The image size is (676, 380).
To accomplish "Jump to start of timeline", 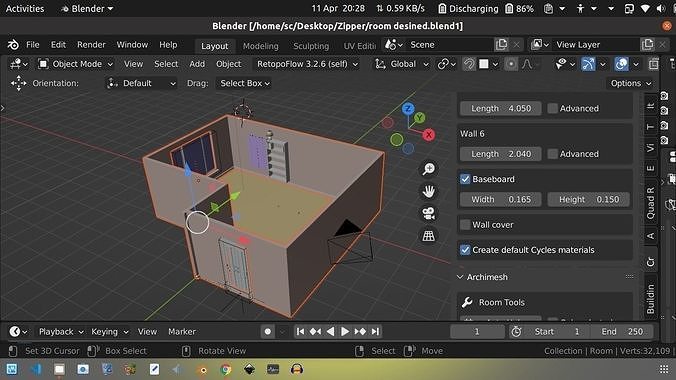I will click(300, 331).
